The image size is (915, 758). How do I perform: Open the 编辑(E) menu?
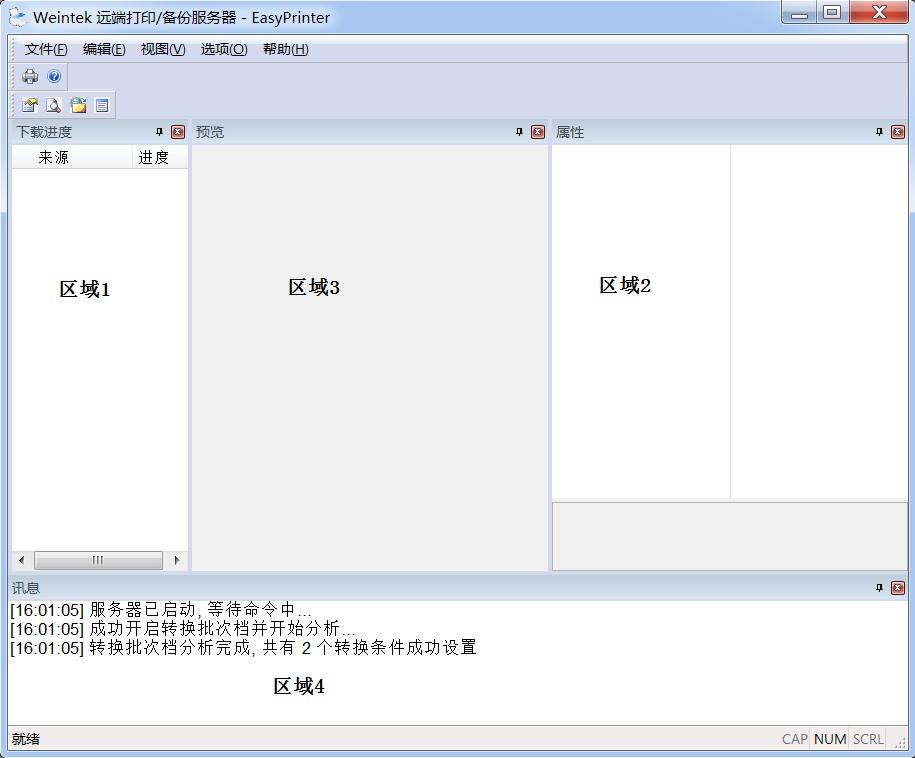(104, 50)
